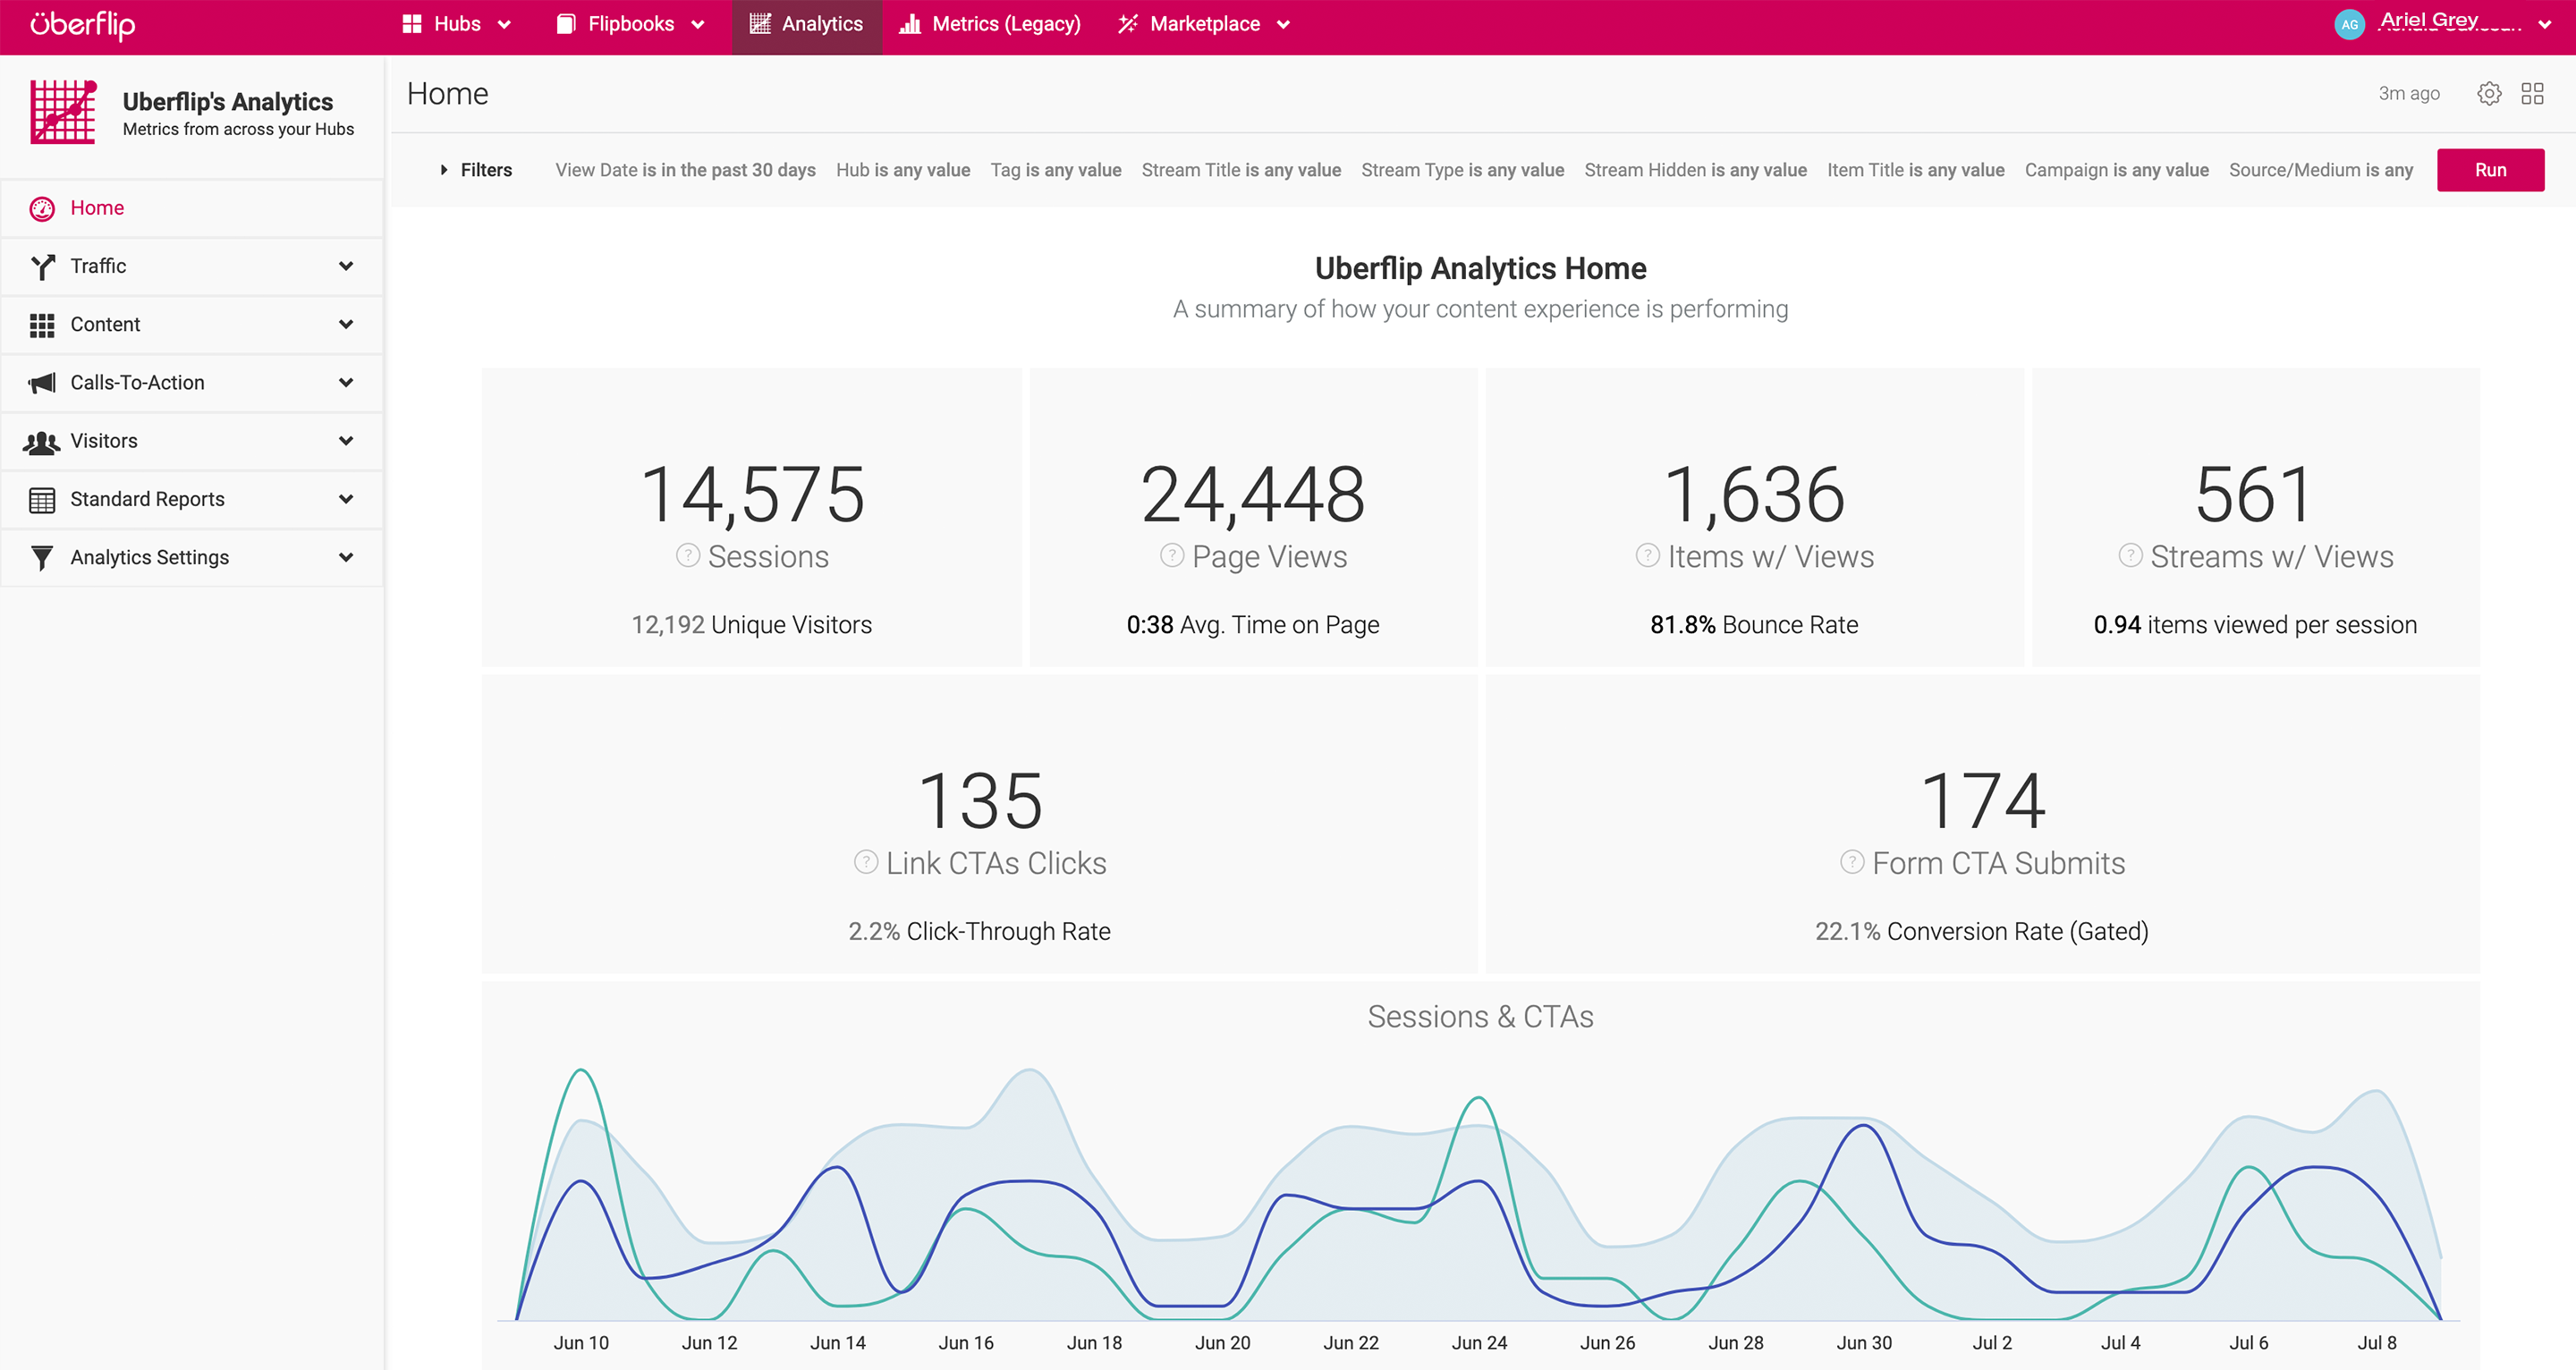Click the help icon beside Page Views

(1171, 555)
